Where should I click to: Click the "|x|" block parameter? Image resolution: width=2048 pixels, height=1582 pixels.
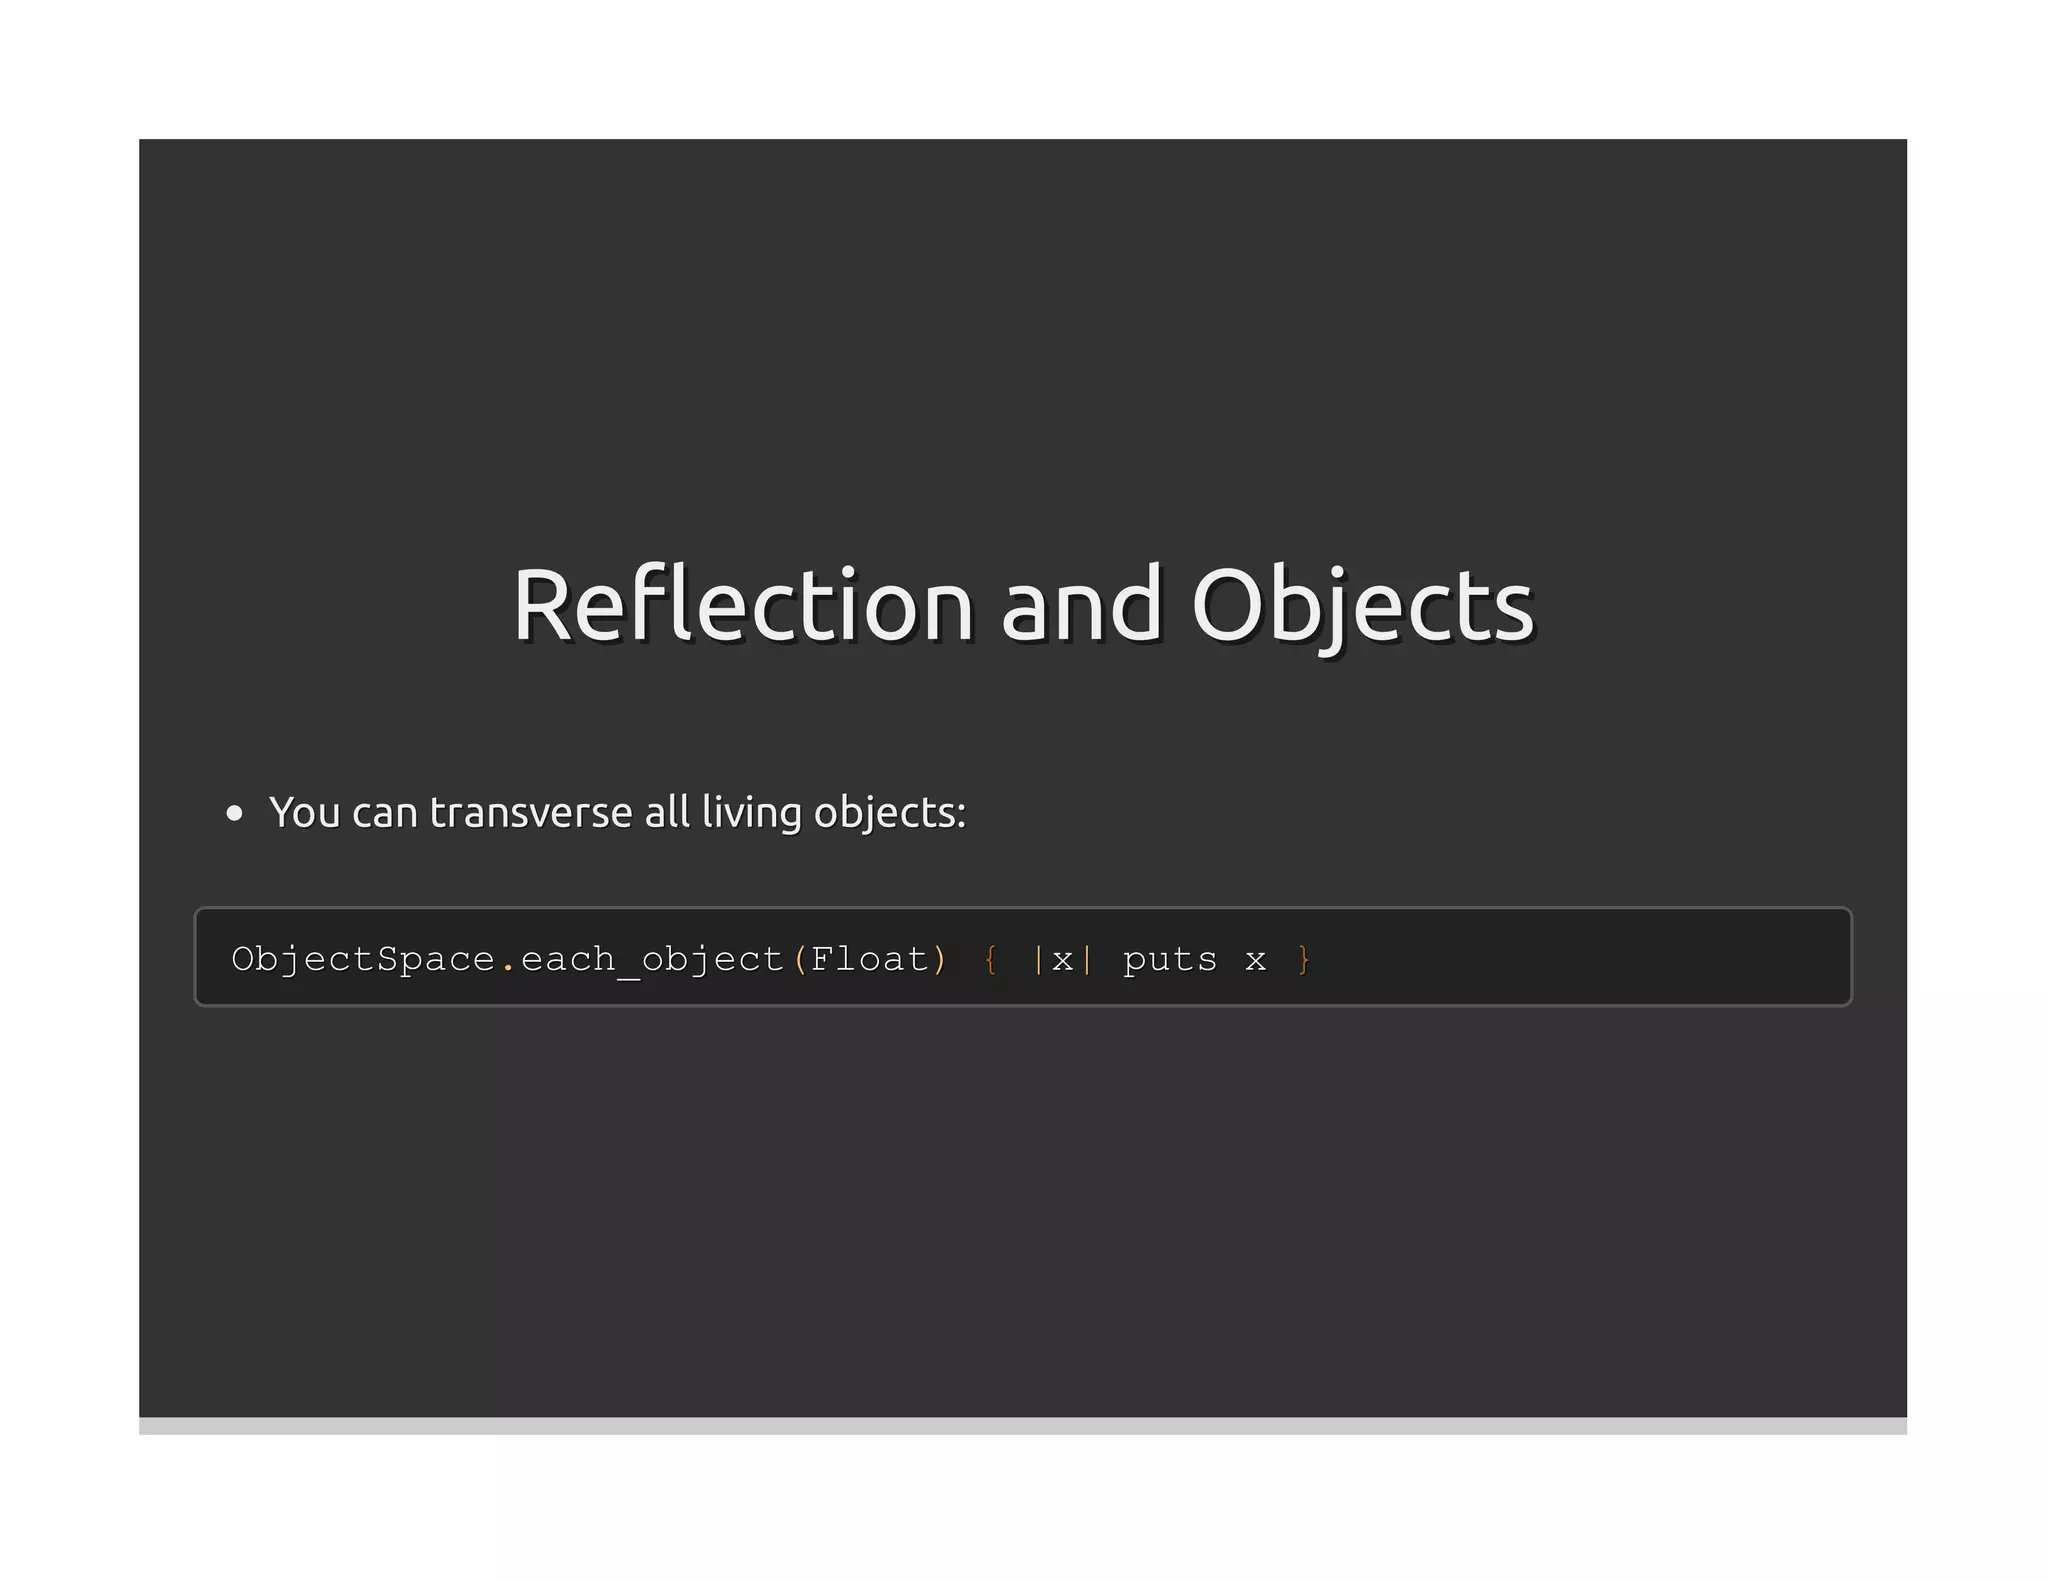[x=1062, y=959]
